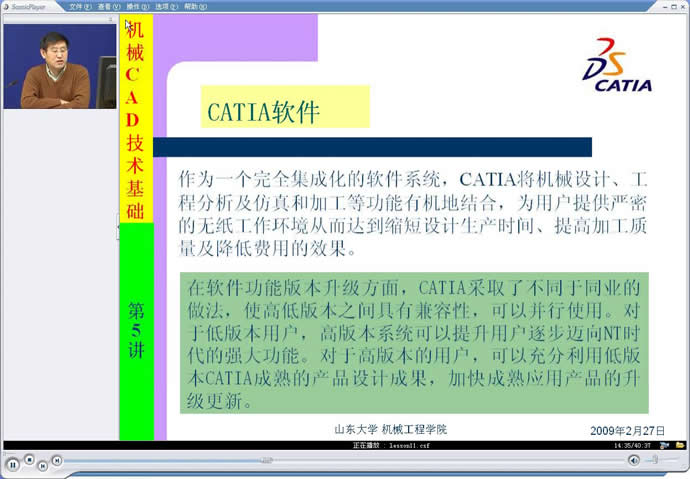Click the small grip at video panel top
This screenshot has width=690, height=479.
[x=110, y=19]
